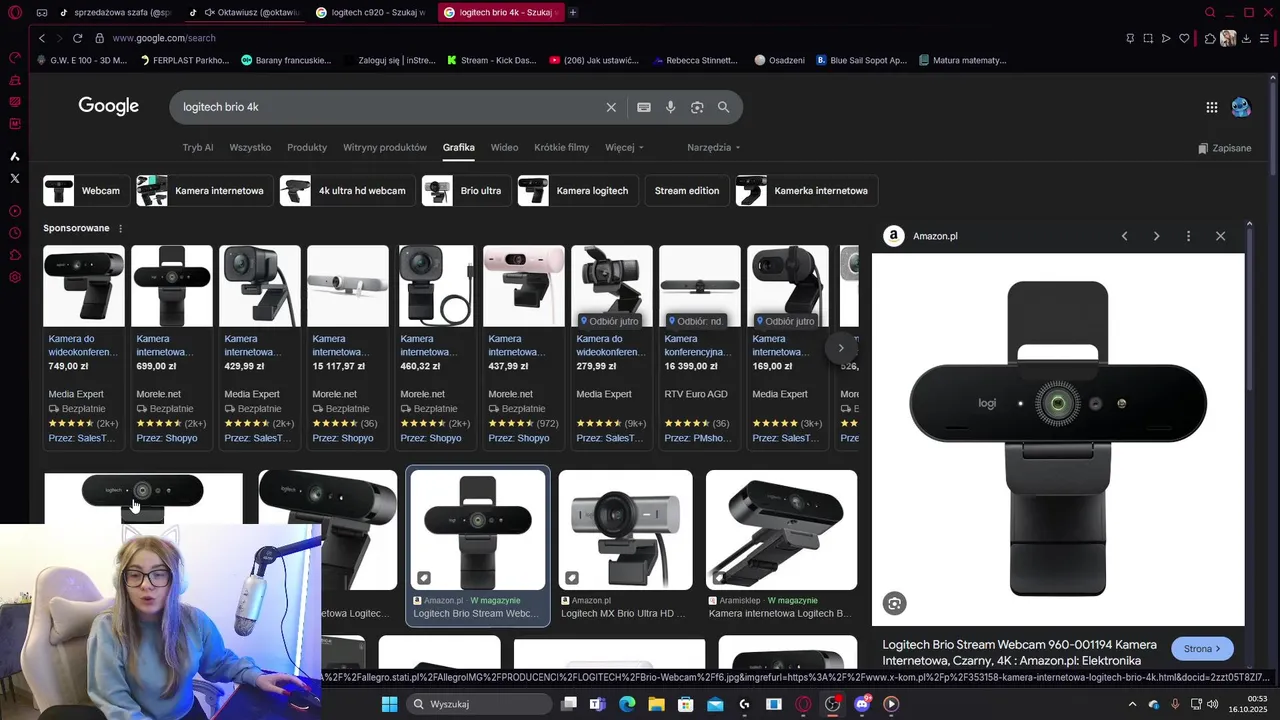Open the Witryny produktów tab
This screenshot has height=720, width=1280.
point(385,147)
